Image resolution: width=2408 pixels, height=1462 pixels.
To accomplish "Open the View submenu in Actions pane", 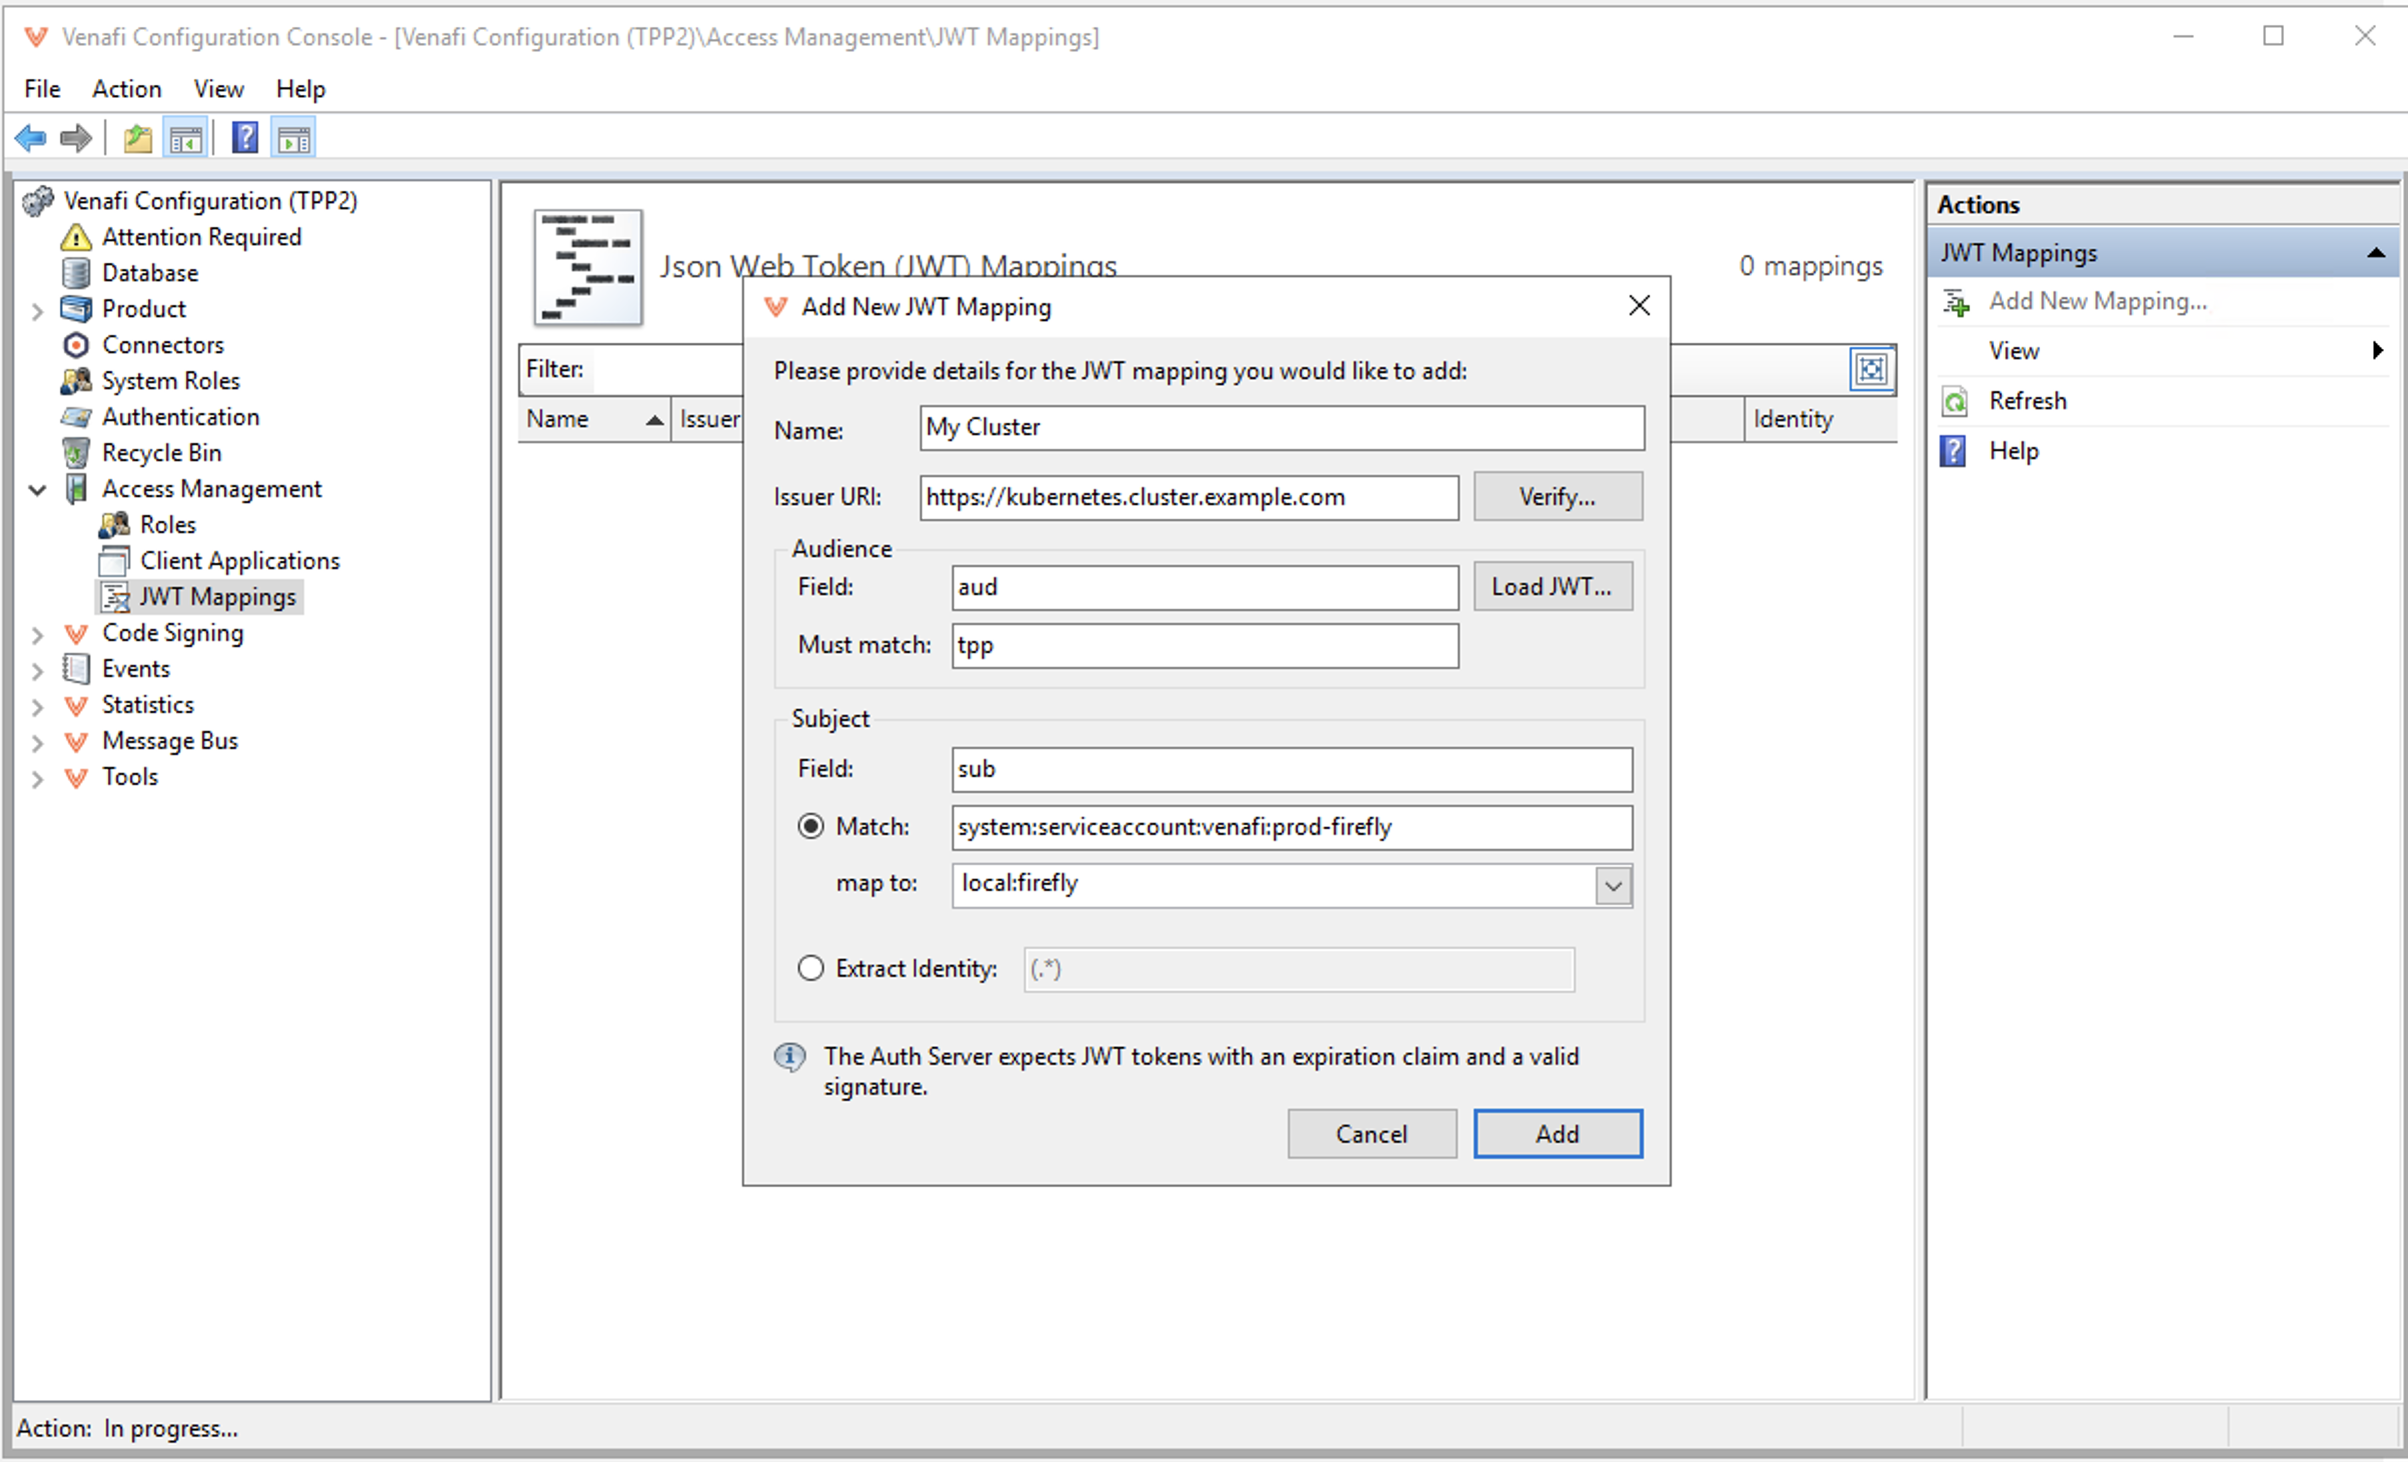I will pyautogui.click(x=2163, y=351).
